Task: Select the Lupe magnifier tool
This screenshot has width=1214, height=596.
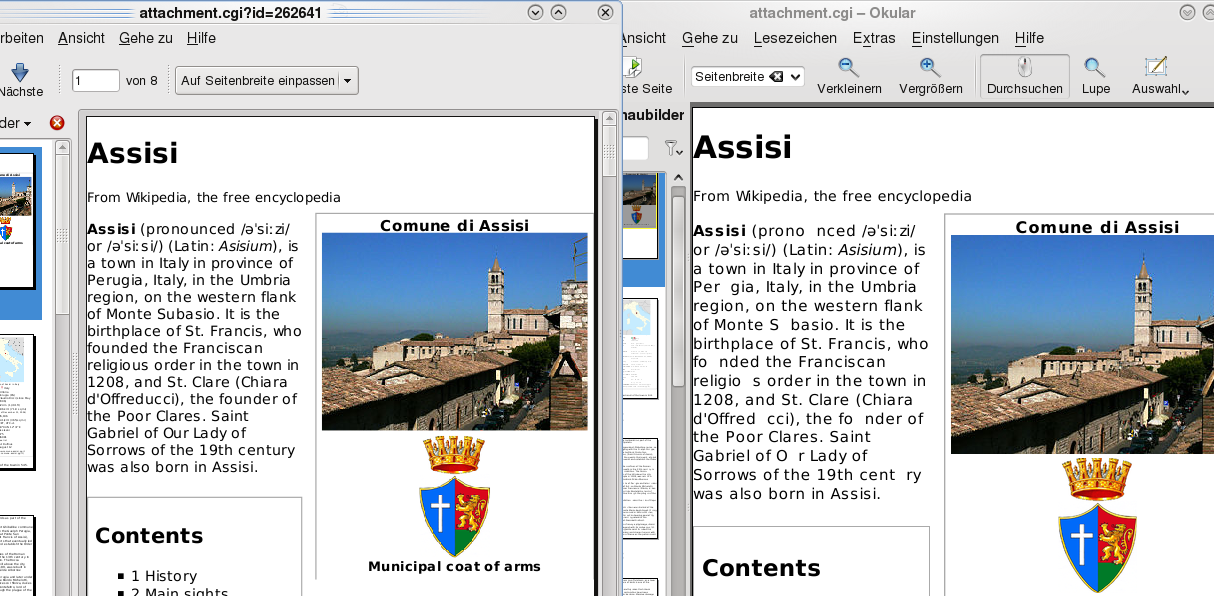Action: (1095, 68)
